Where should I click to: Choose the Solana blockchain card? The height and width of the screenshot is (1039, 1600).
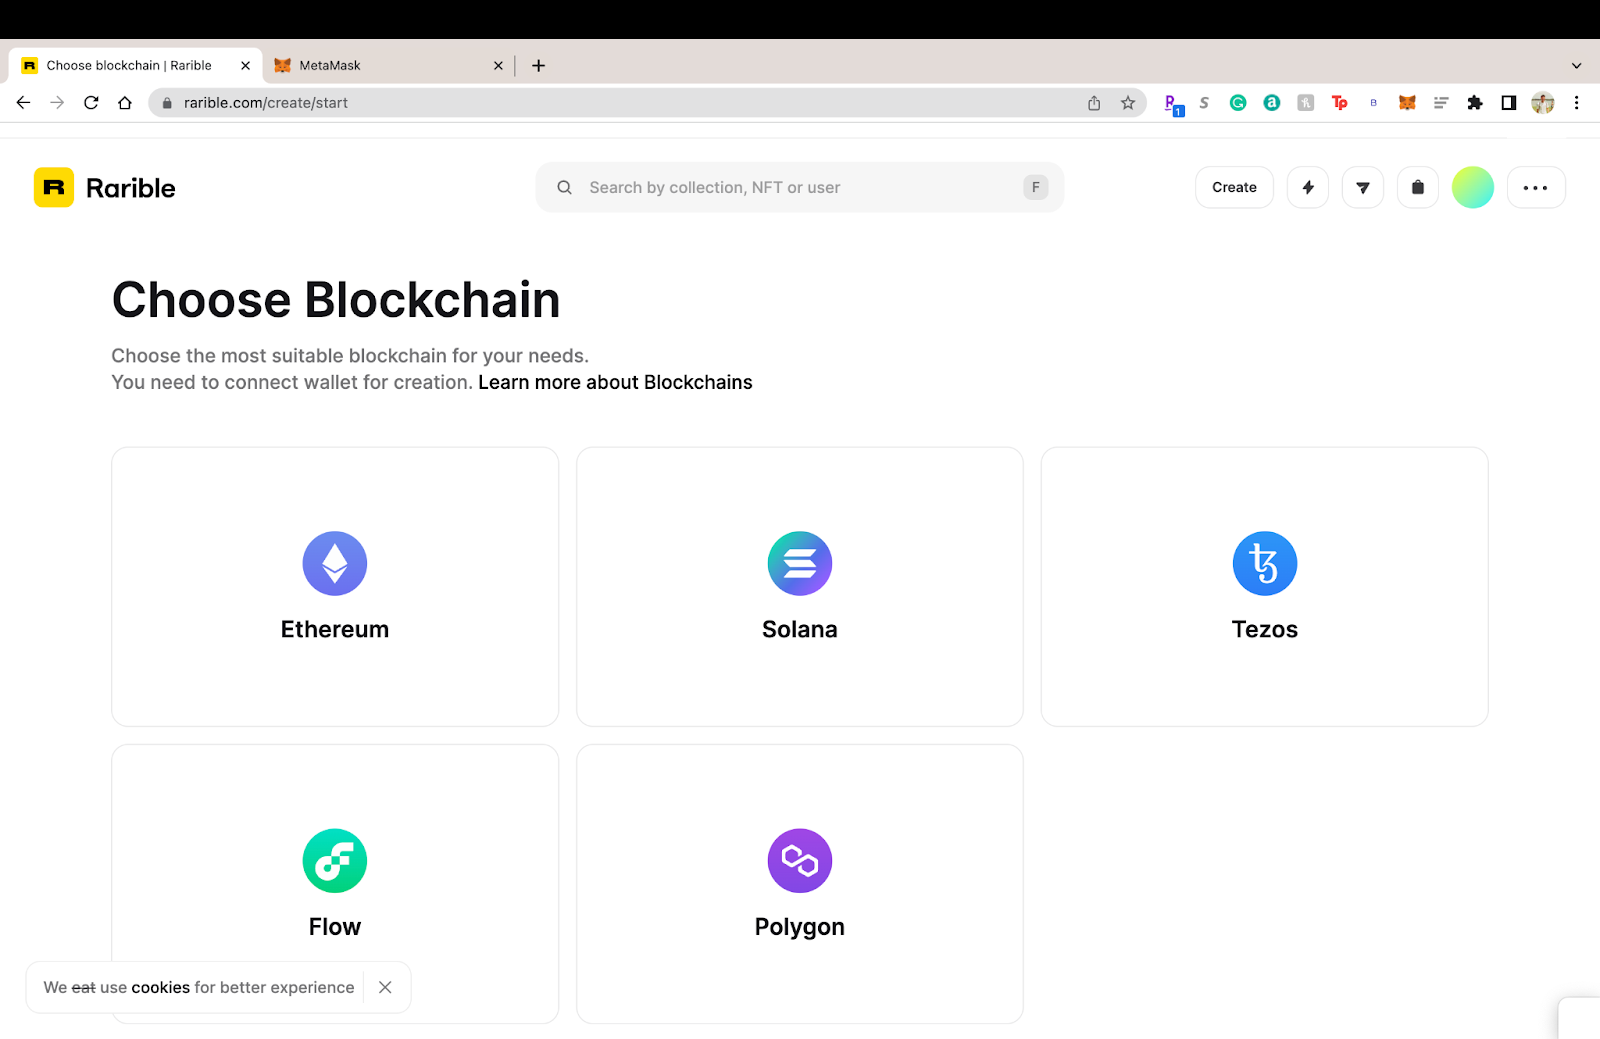[800, 587]
